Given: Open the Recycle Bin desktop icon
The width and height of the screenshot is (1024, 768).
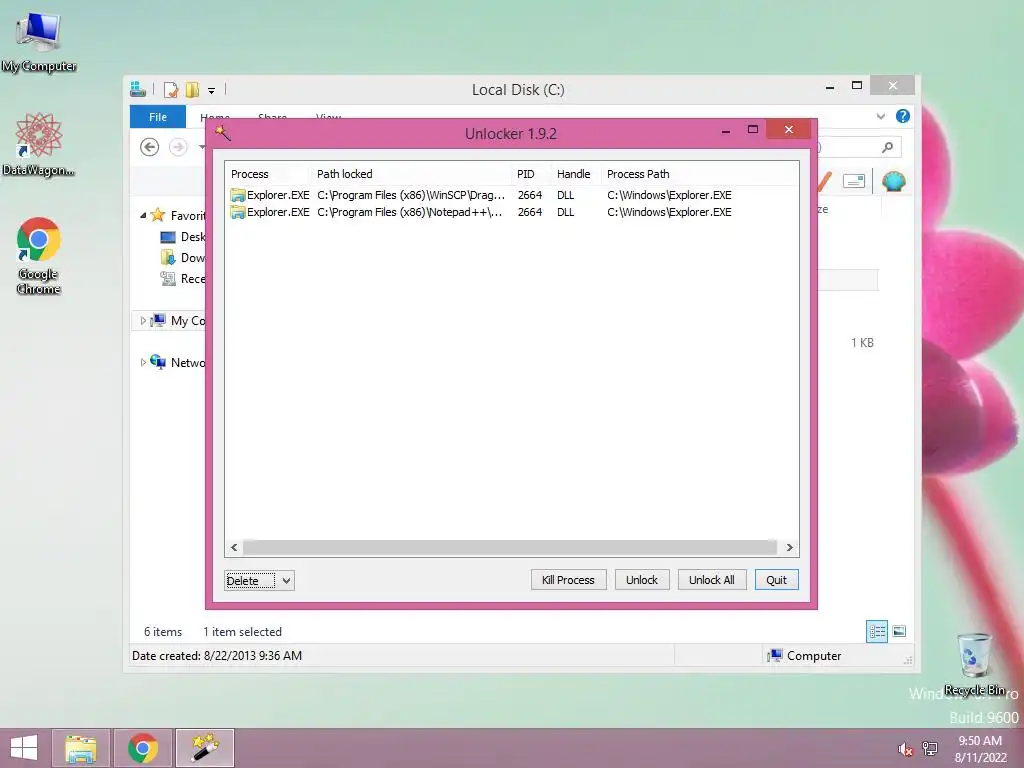Looking at the screenshot, I should (x=974, y=664).
